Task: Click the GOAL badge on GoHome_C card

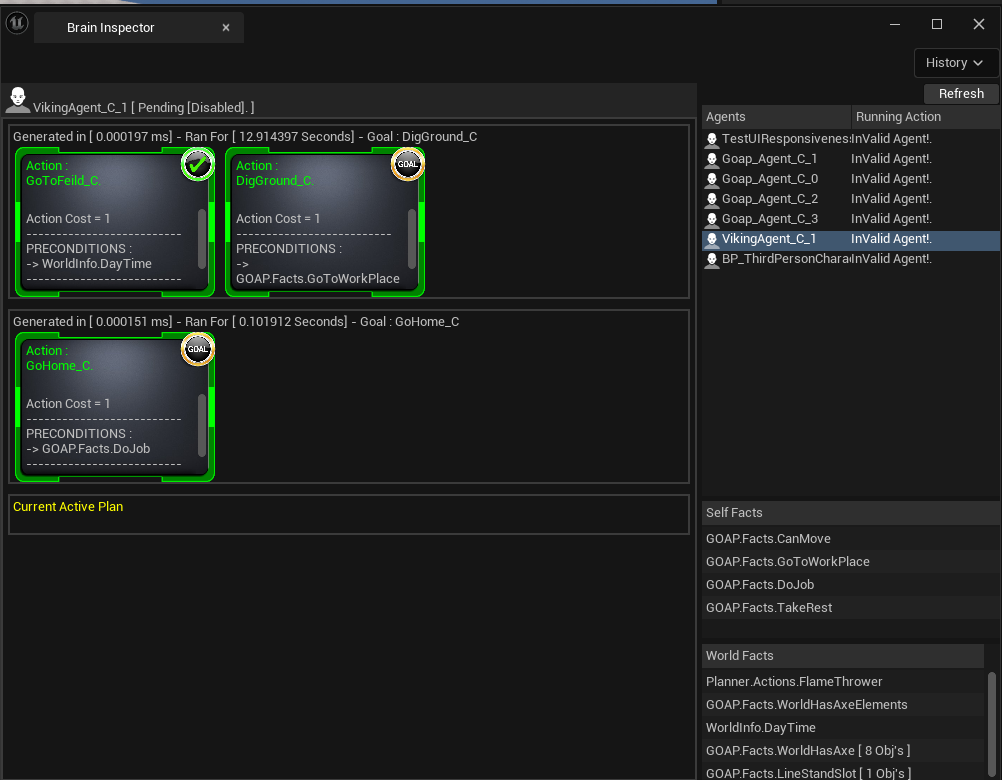Action: click(197, 349)
